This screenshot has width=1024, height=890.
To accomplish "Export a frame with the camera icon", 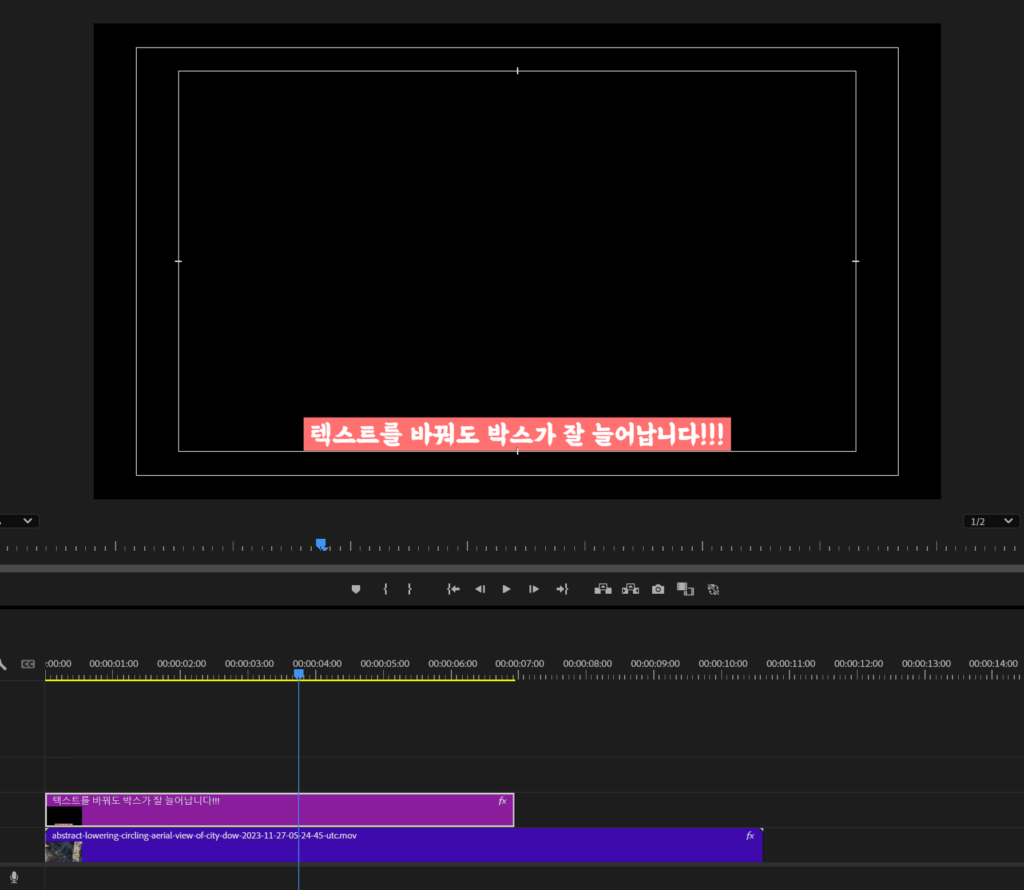I will (x=658, y=589).
